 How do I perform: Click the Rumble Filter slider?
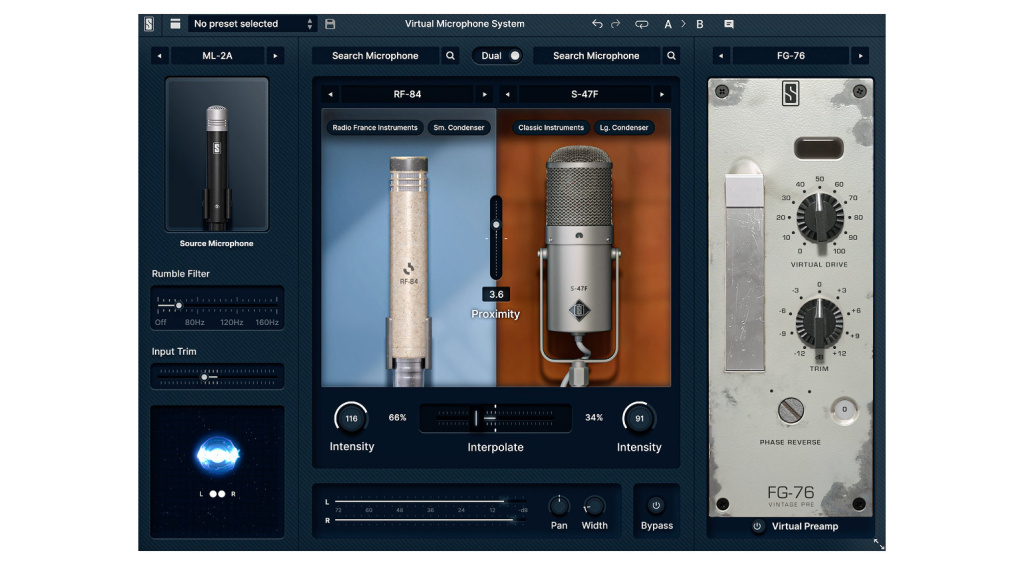pos(217,307)
